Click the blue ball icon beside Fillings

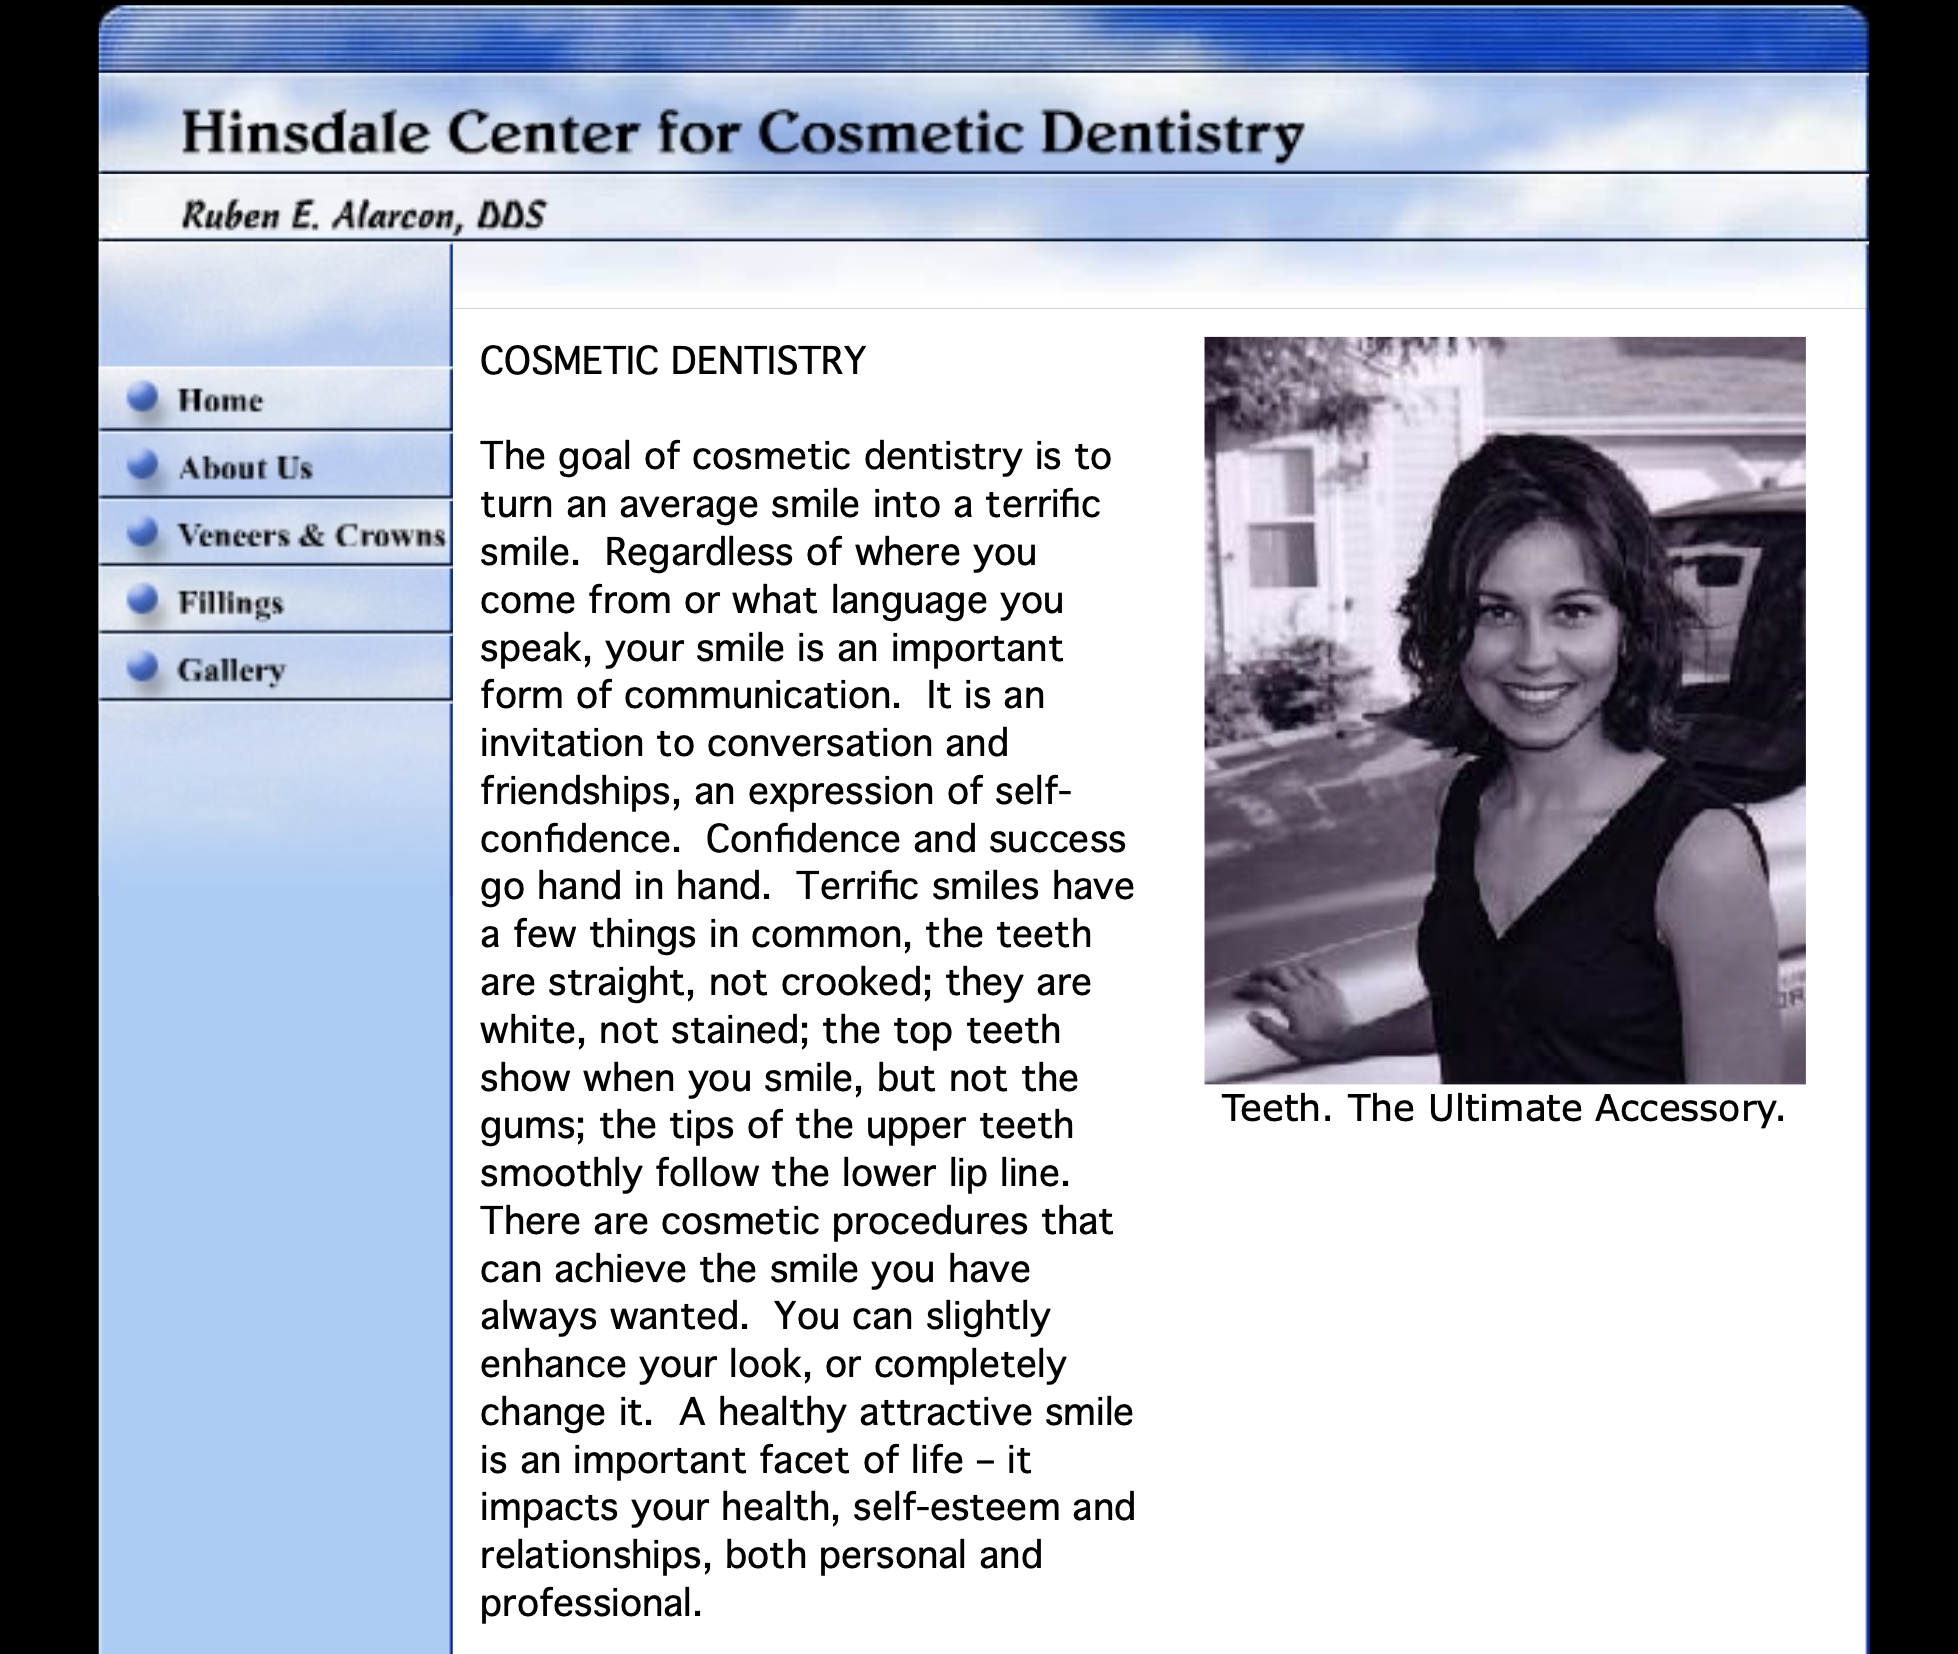click(x=144, y=600)
